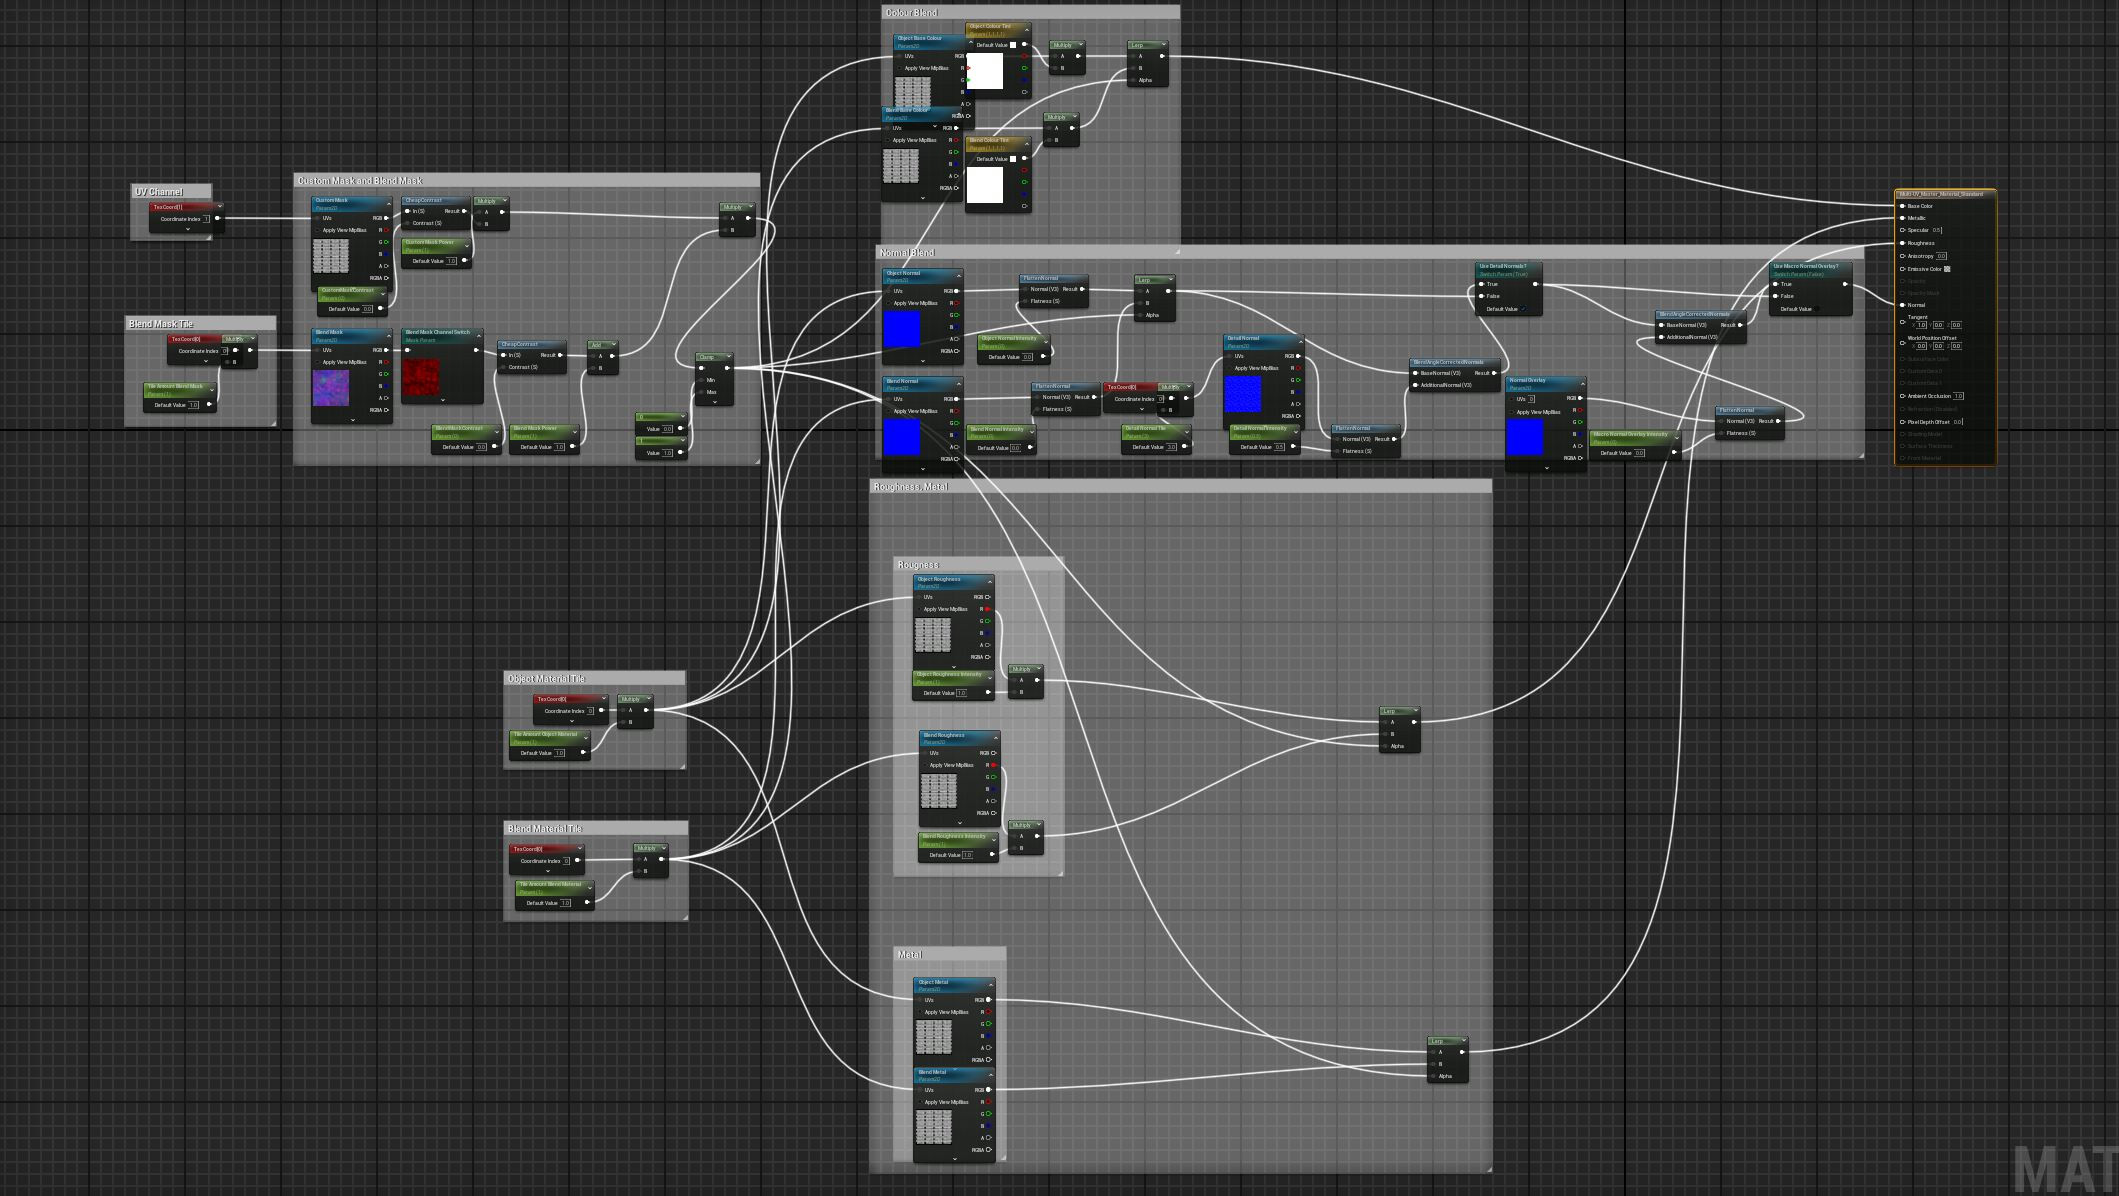Viewport: 2119px width, 1196px height.
Task: Click the Alpha pin of the Metal Lerp node
Action: pos(1433,1076)
